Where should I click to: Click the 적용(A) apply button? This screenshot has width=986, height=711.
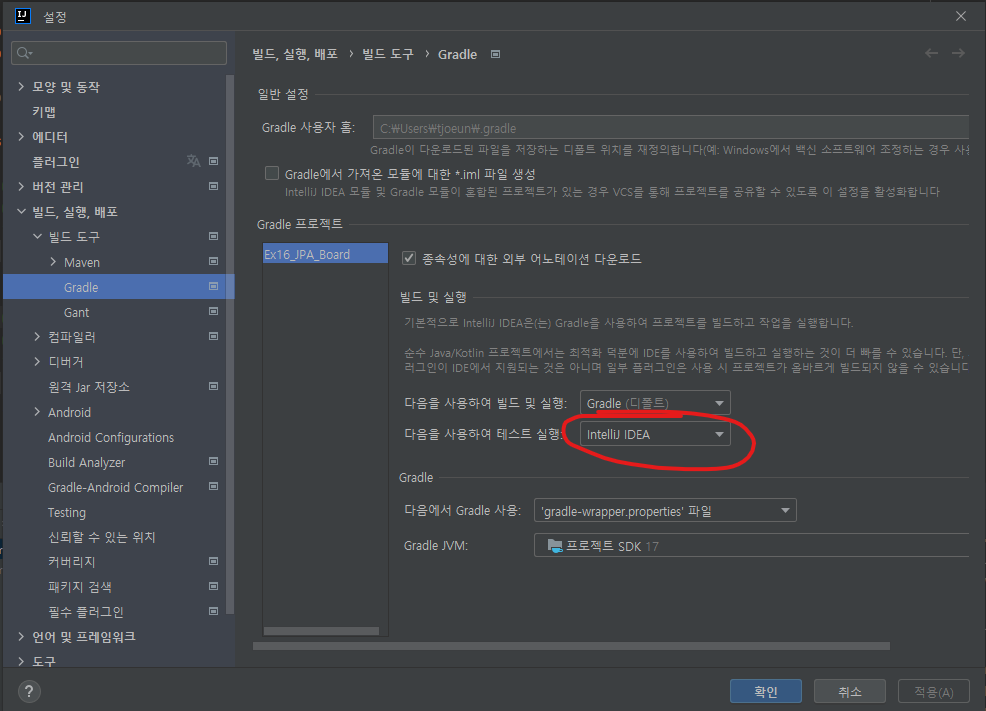pos(933,692)
